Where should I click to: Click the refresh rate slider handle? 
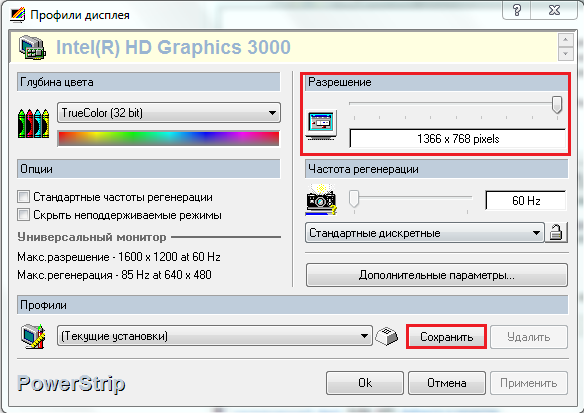click(354, 198)
